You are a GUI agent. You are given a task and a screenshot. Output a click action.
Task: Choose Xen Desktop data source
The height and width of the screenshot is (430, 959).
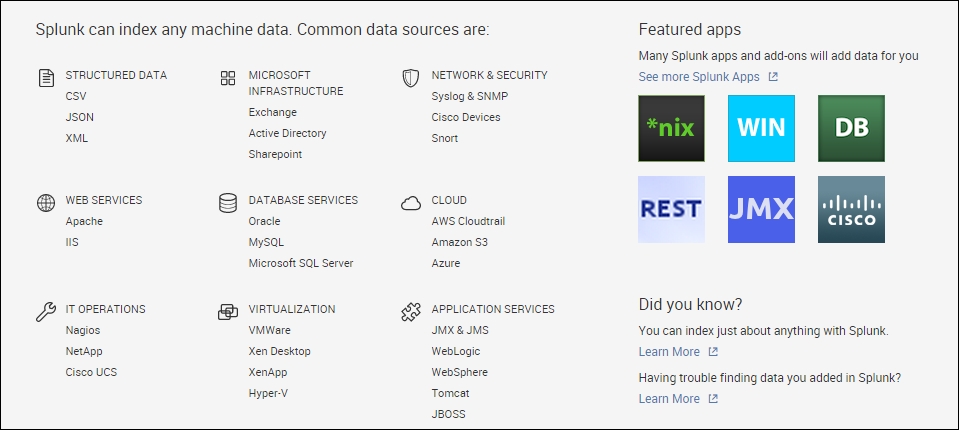coord(280,351)
